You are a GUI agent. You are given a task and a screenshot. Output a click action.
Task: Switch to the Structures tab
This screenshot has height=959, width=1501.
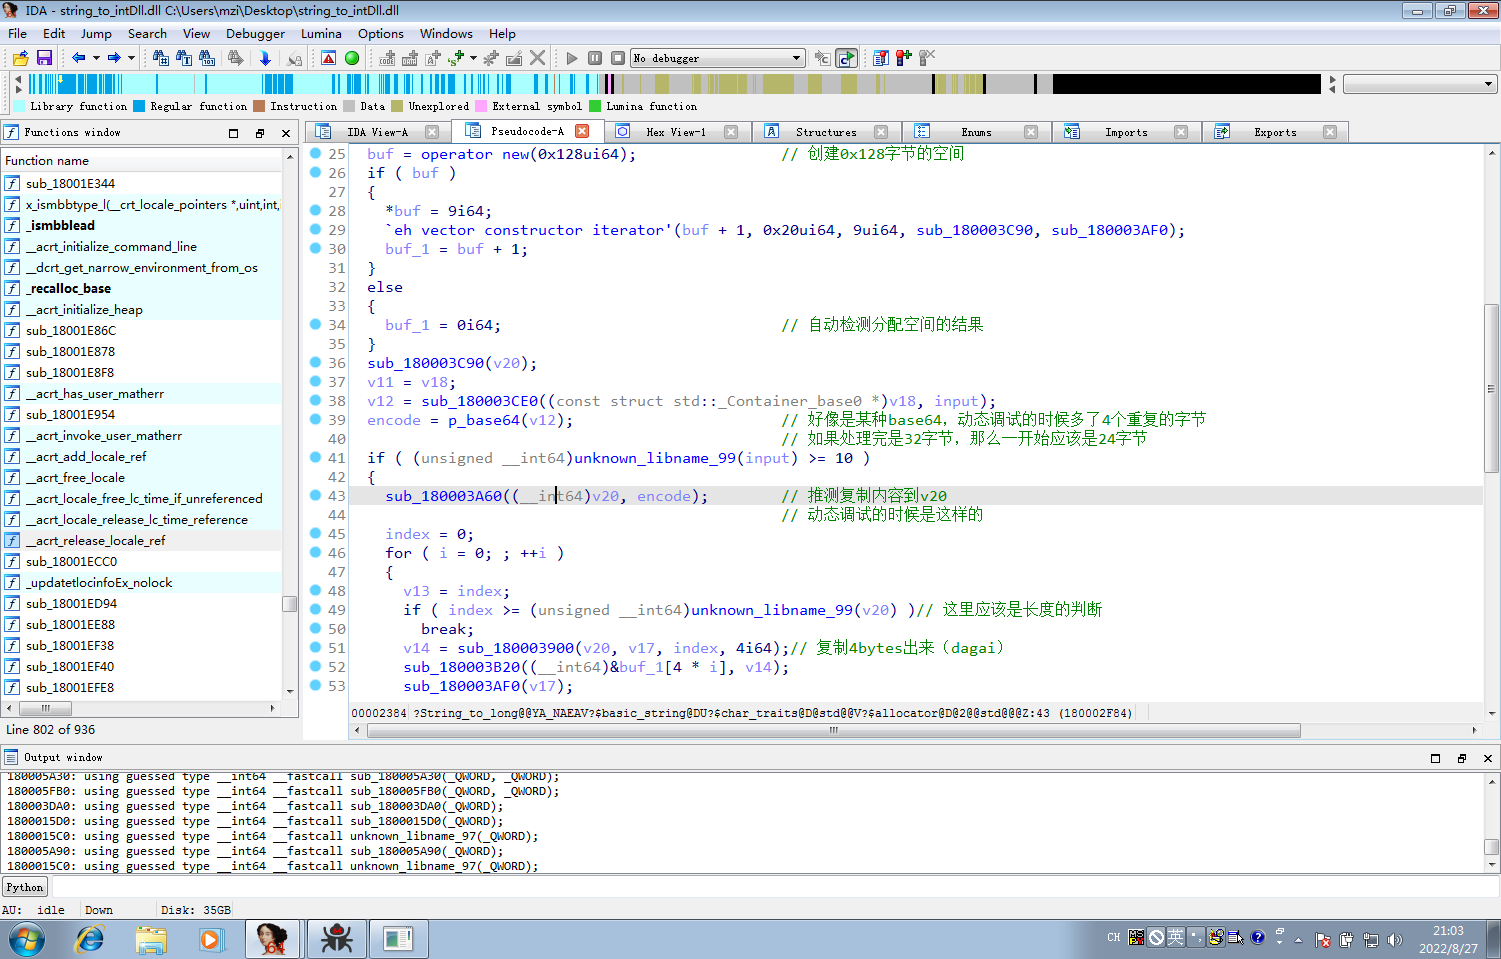tap(826, 132)
